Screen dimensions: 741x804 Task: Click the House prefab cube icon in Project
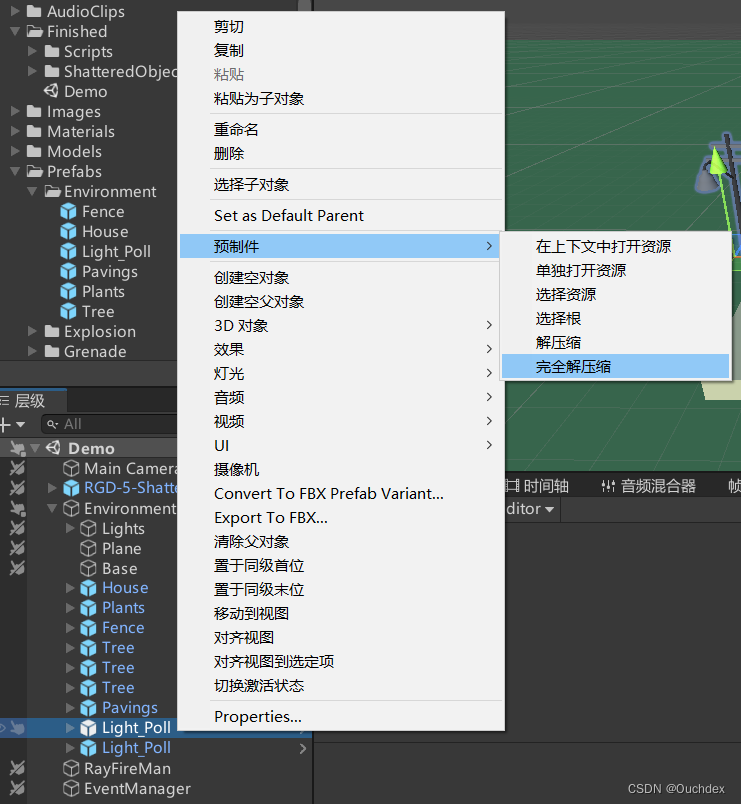pos(68,232)
